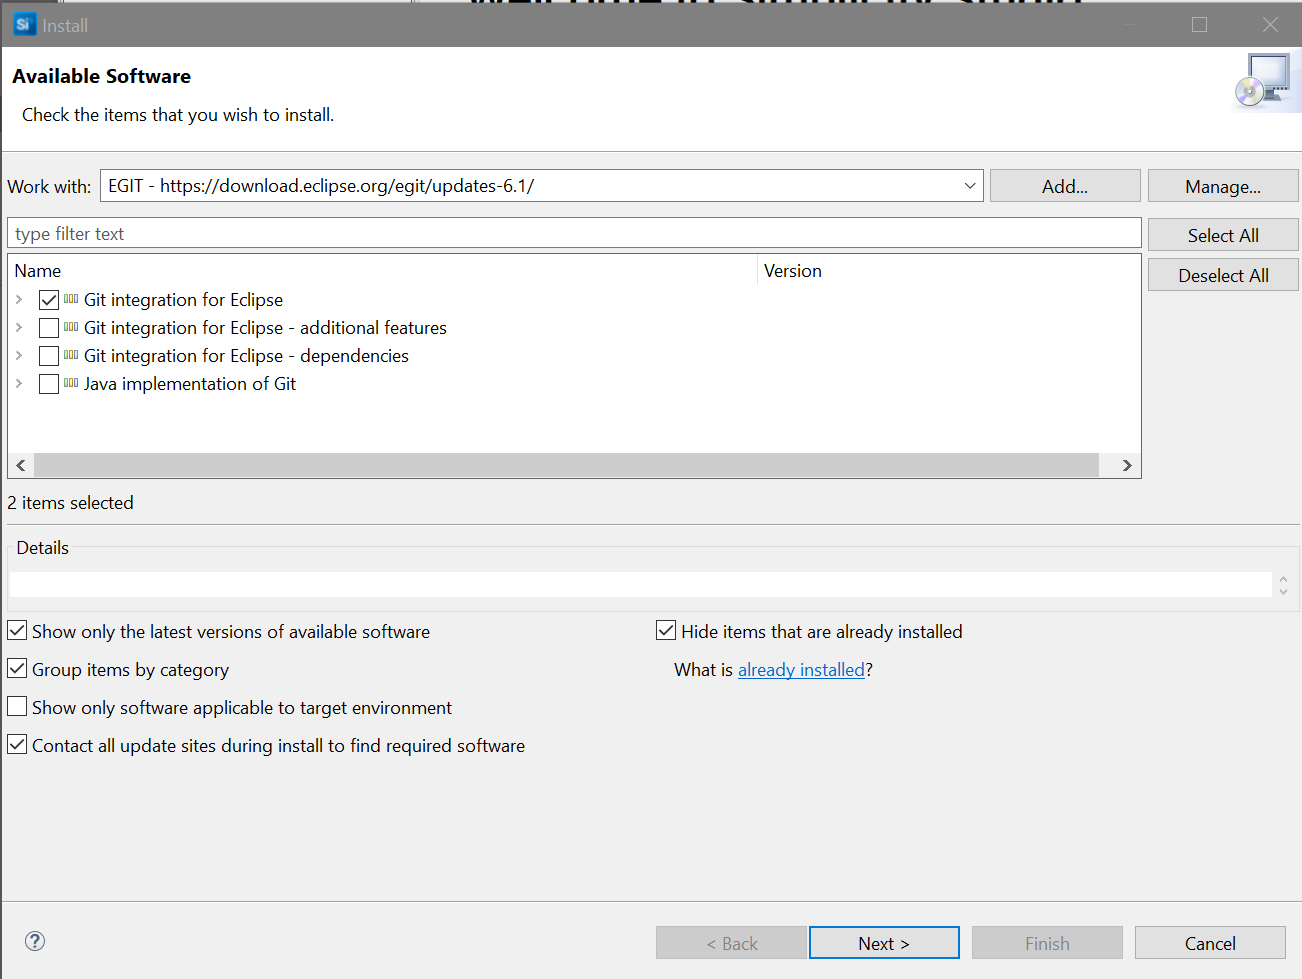Image resolution: width=1302 pixels, height=979 pixels.
Task: Expand the Git integration for Eclipse node
Action: (18, 299)
